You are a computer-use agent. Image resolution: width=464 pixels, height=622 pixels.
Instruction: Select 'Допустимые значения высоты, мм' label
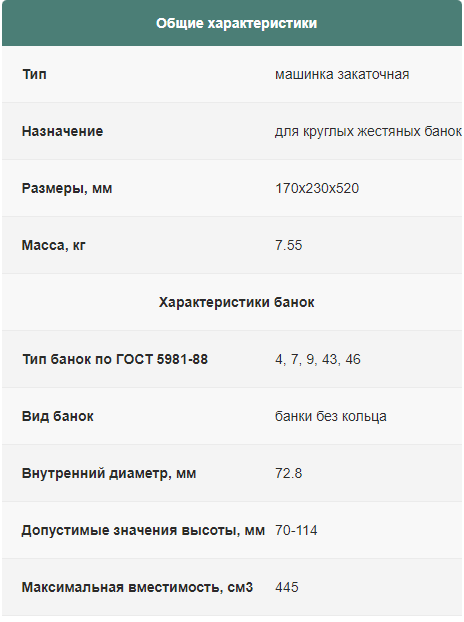coord(143,530)
